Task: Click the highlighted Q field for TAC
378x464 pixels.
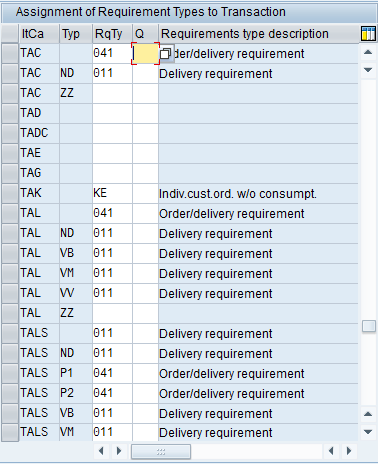Action: click(146, 54)
